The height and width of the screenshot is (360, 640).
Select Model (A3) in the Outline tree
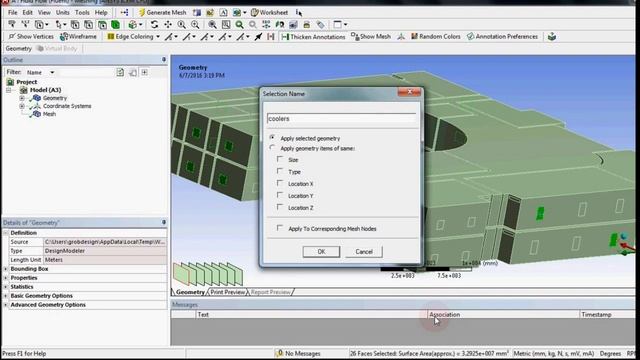(x=45, y=90)
